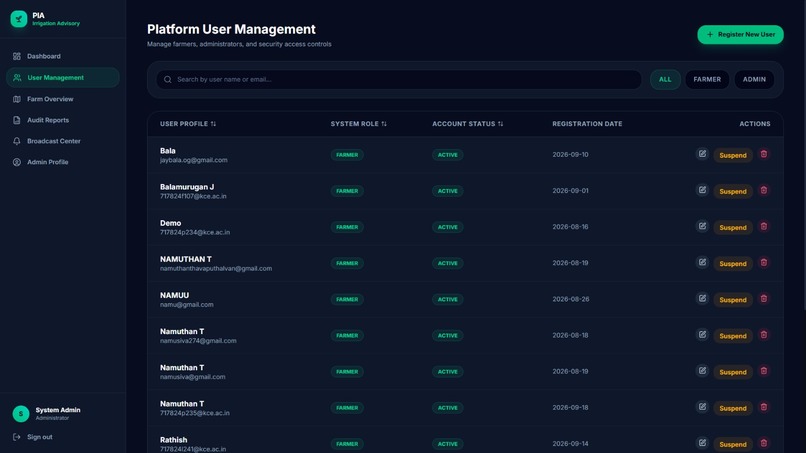Delete the Demo user
806x453 pixels.
click(x=764, y=226)
